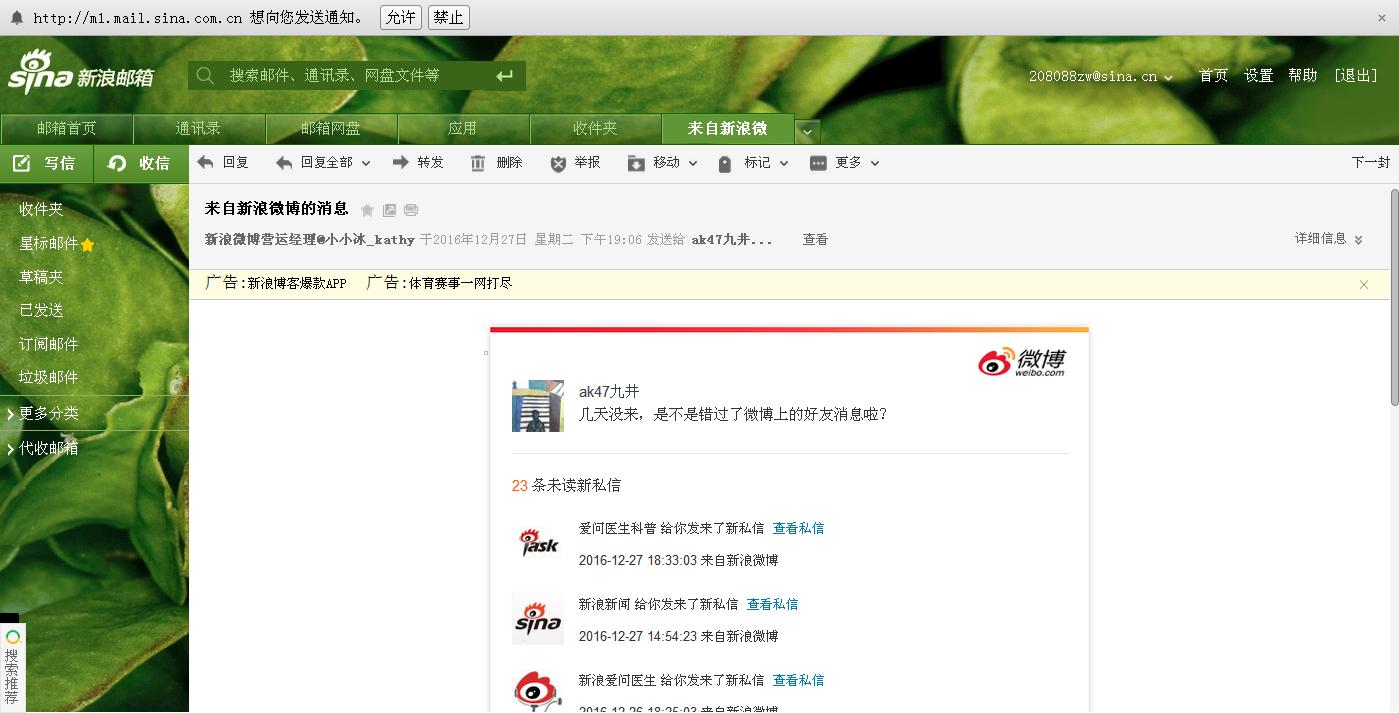Expand the 回复全部 dropdown arrow
The width and height of the screenshot is (1399, 713).
(366, 164)
